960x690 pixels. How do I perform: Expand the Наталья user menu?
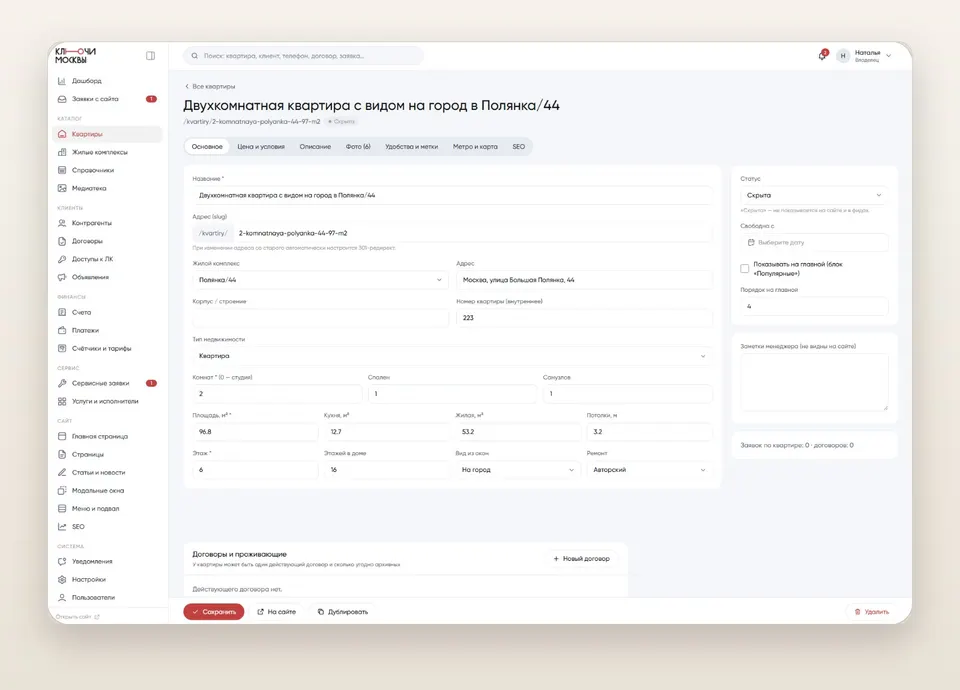[864, 56]
